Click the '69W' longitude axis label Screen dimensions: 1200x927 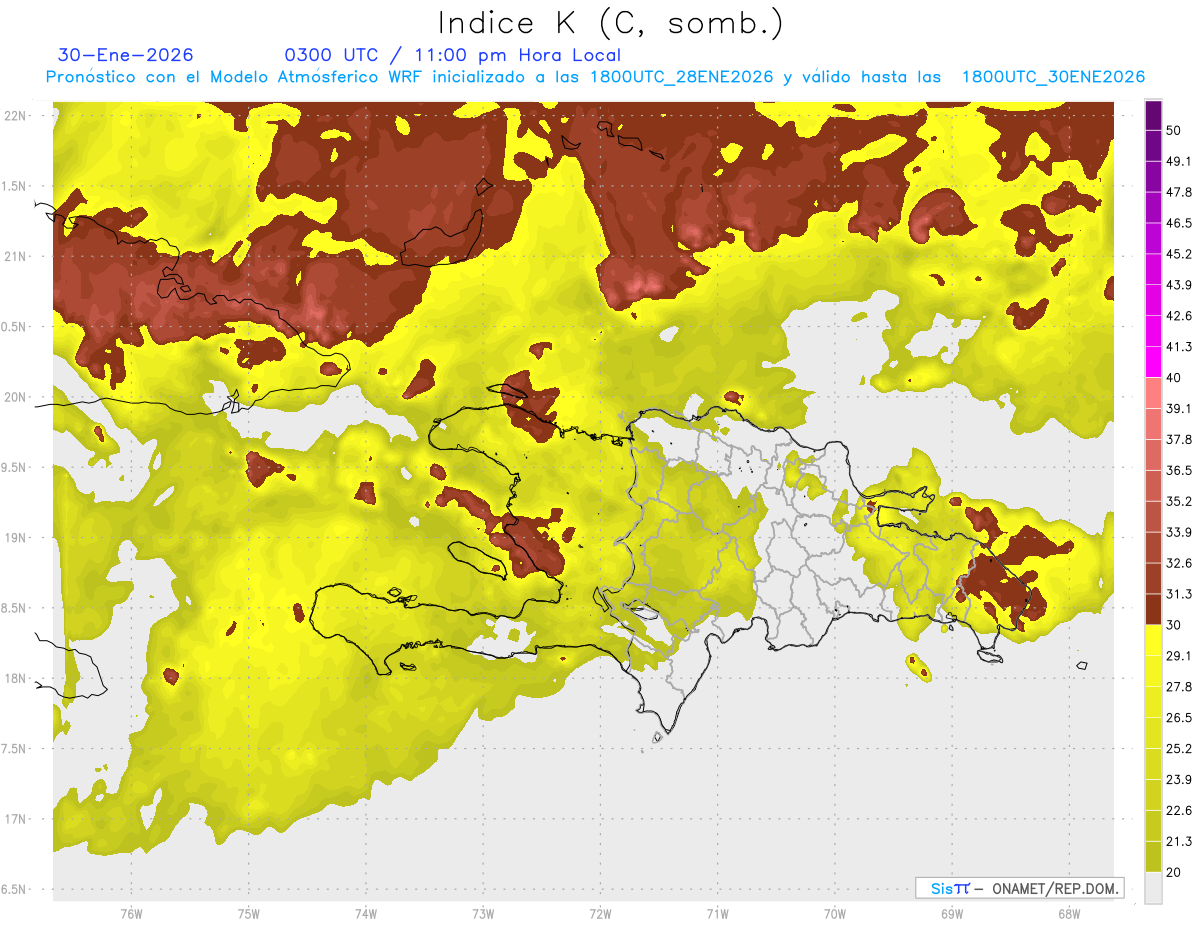click(x=951, y=914)
